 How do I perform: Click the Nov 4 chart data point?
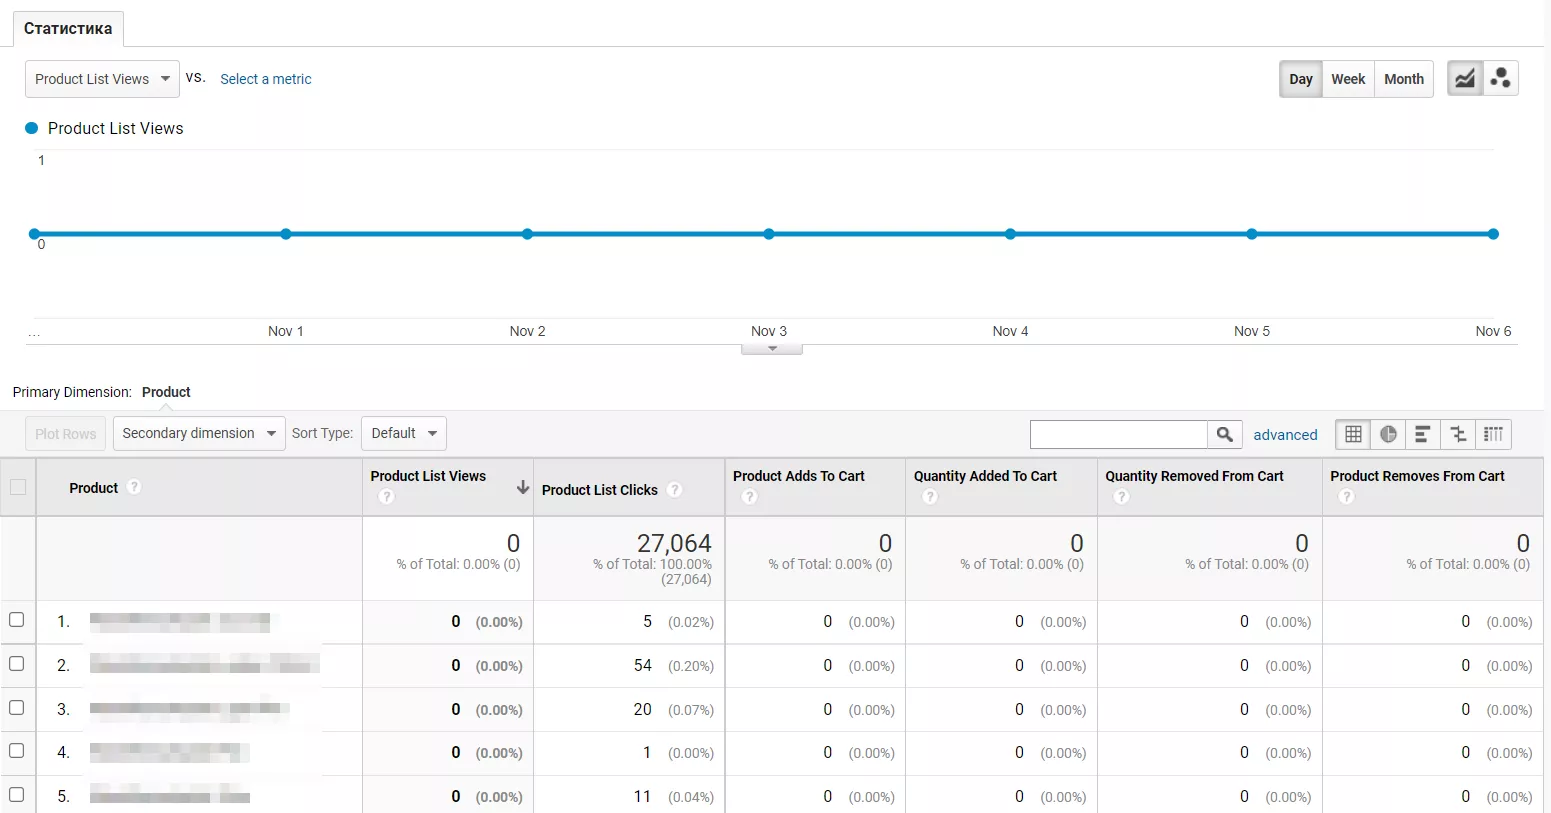coord(1011,234)
